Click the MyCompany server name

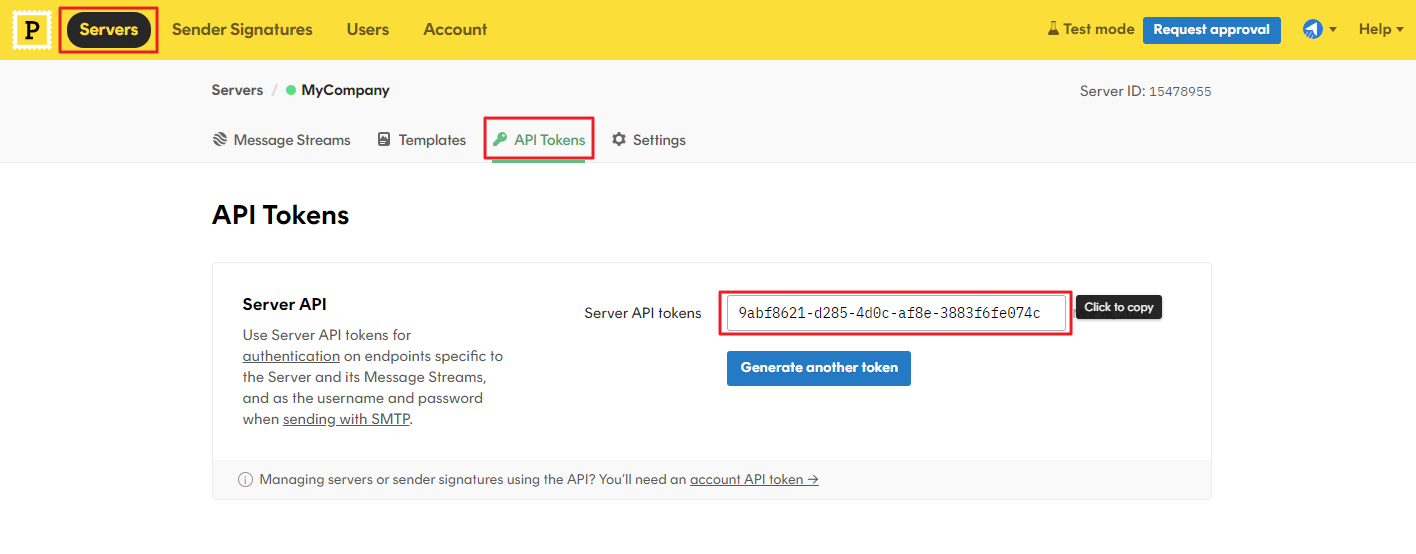pyautogui.click(x=346, y=90)
